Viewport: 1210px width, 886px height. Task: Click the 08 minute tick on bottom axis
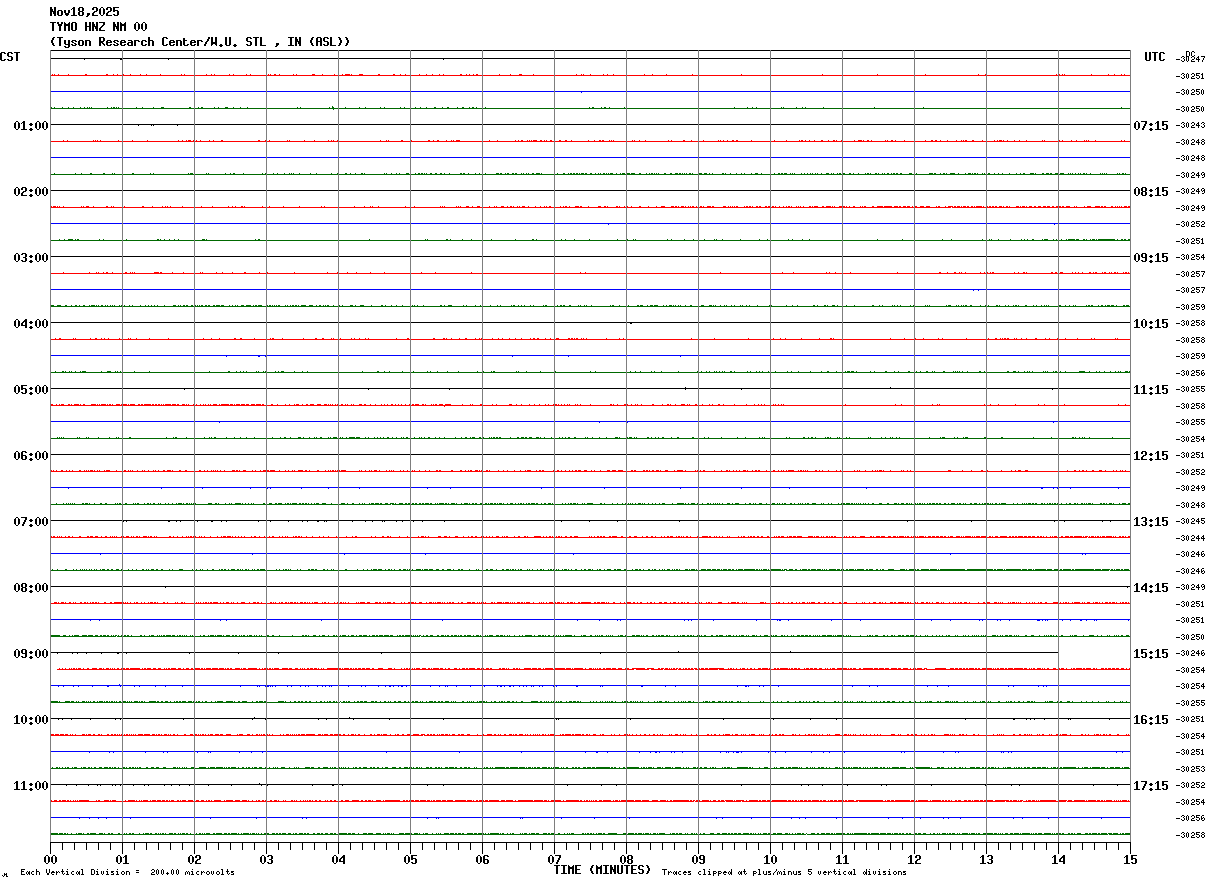(627, 859)
